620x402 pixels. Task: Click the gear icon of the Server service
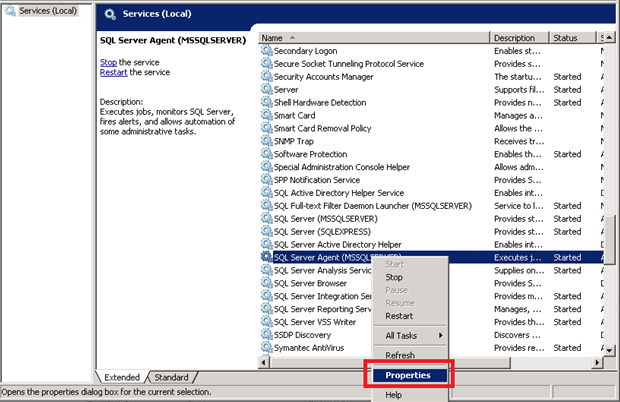[x=267, y=89]
